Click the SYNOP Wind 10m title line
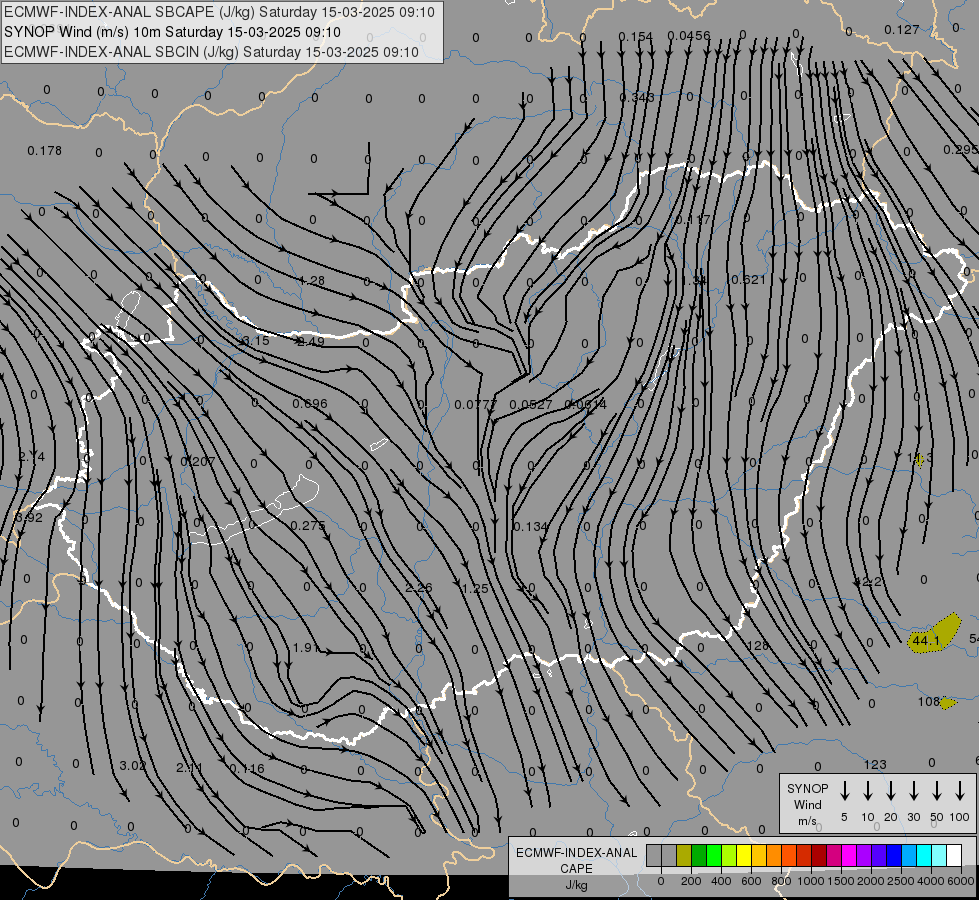This screenshot has width=979, height=900. [x=172, y=32]
